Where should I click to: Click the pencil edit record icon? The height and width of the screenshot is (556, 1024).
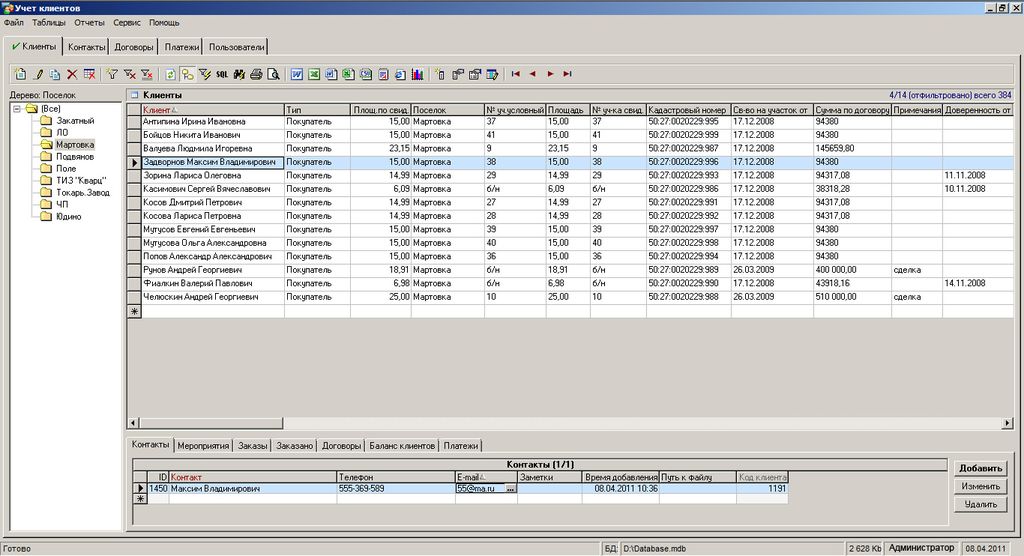click(x=38, y=74)
